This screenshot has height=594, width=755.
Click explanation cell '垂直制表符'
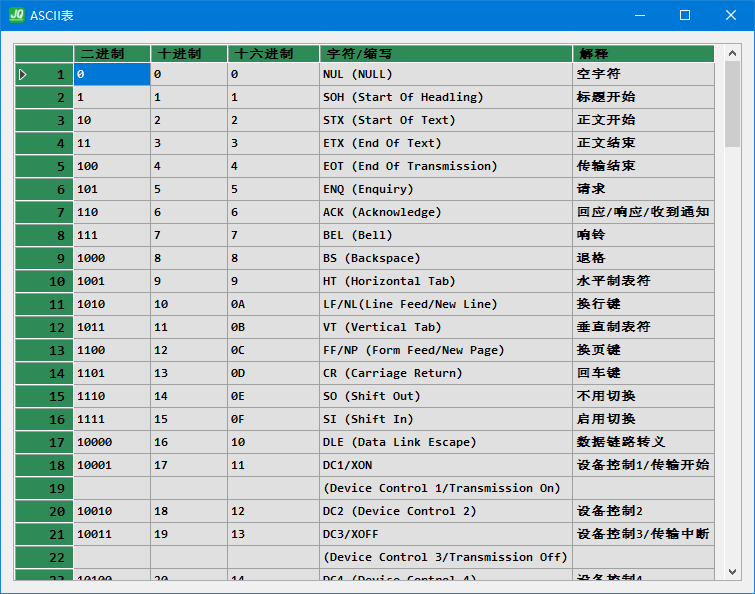[643, 327]
